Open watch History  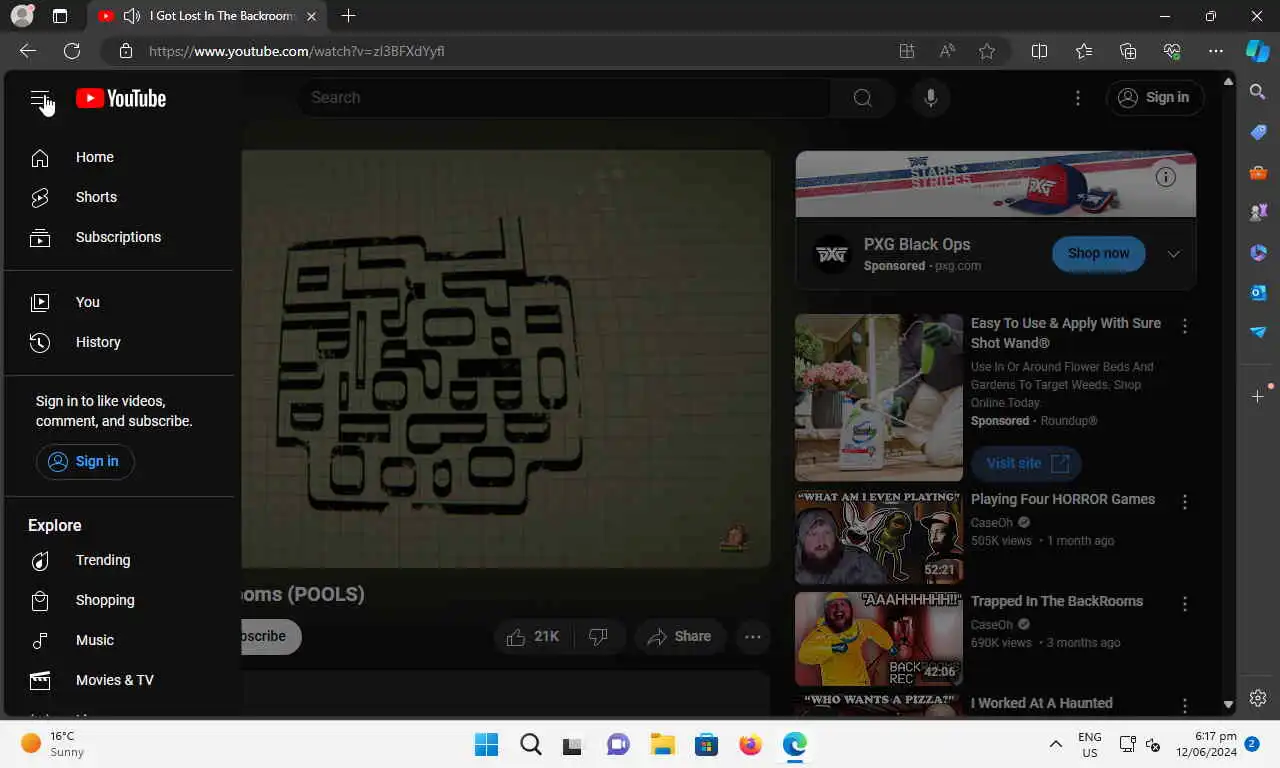tap(120, 342)
